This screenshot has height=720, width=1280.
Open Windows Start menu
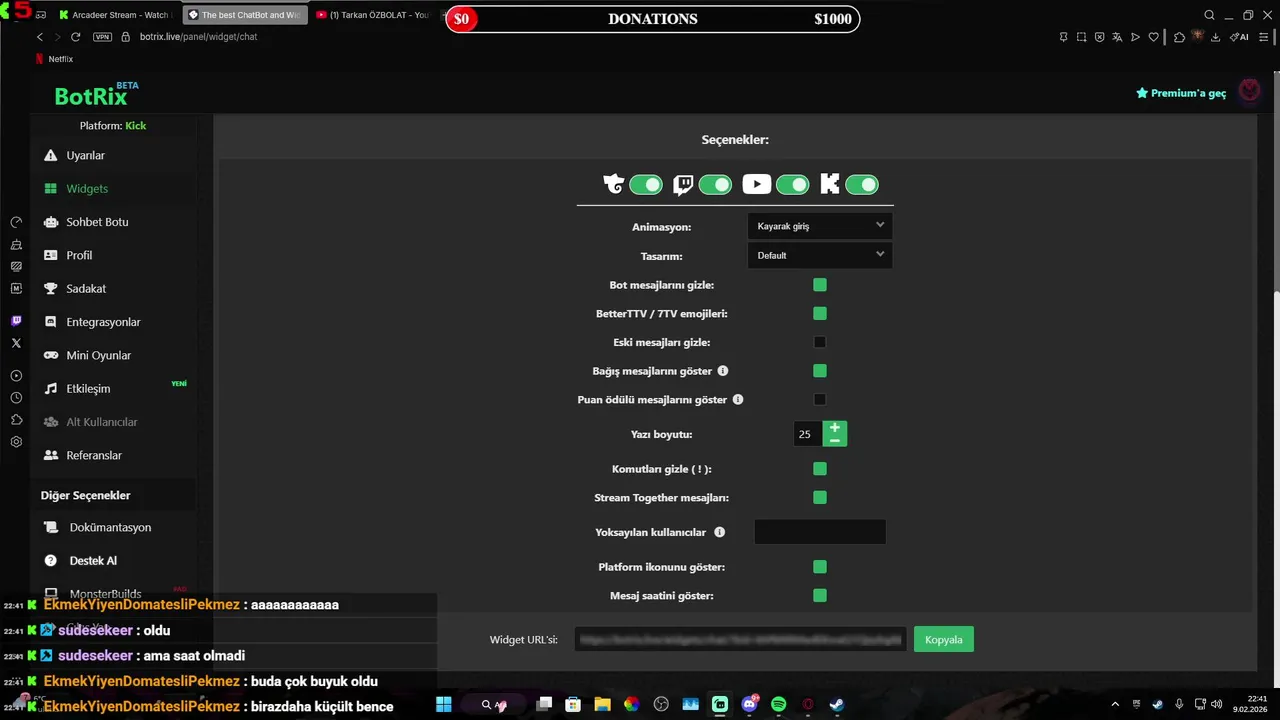[x=444, y=704]
